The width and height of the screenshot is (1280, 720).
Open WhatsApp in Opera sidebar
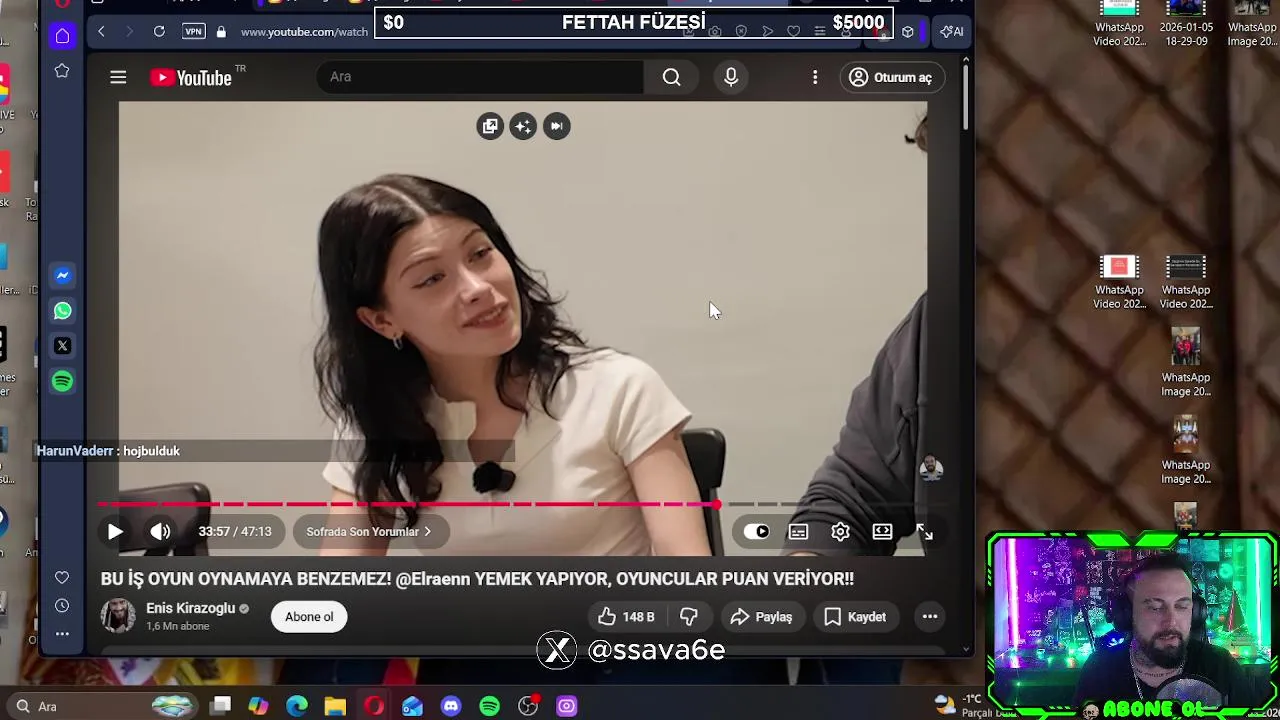point(62,311)
